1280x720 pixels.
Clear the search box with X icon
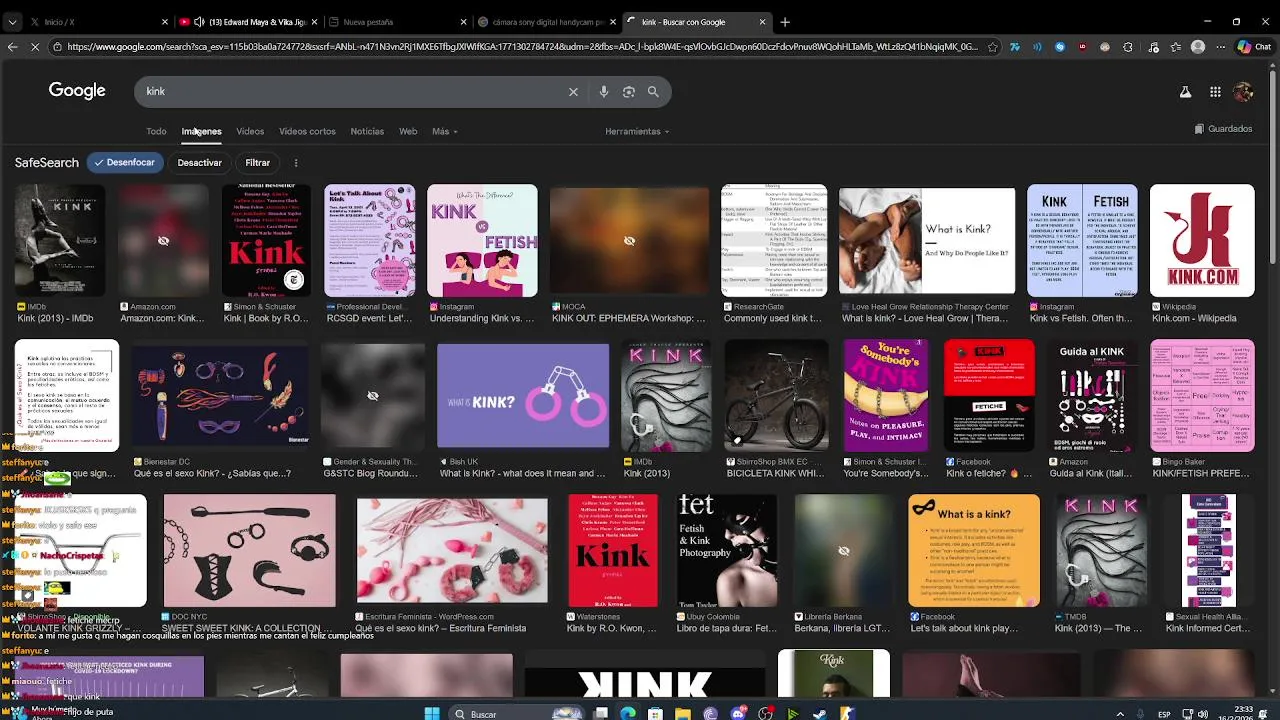tap(573, 91)
